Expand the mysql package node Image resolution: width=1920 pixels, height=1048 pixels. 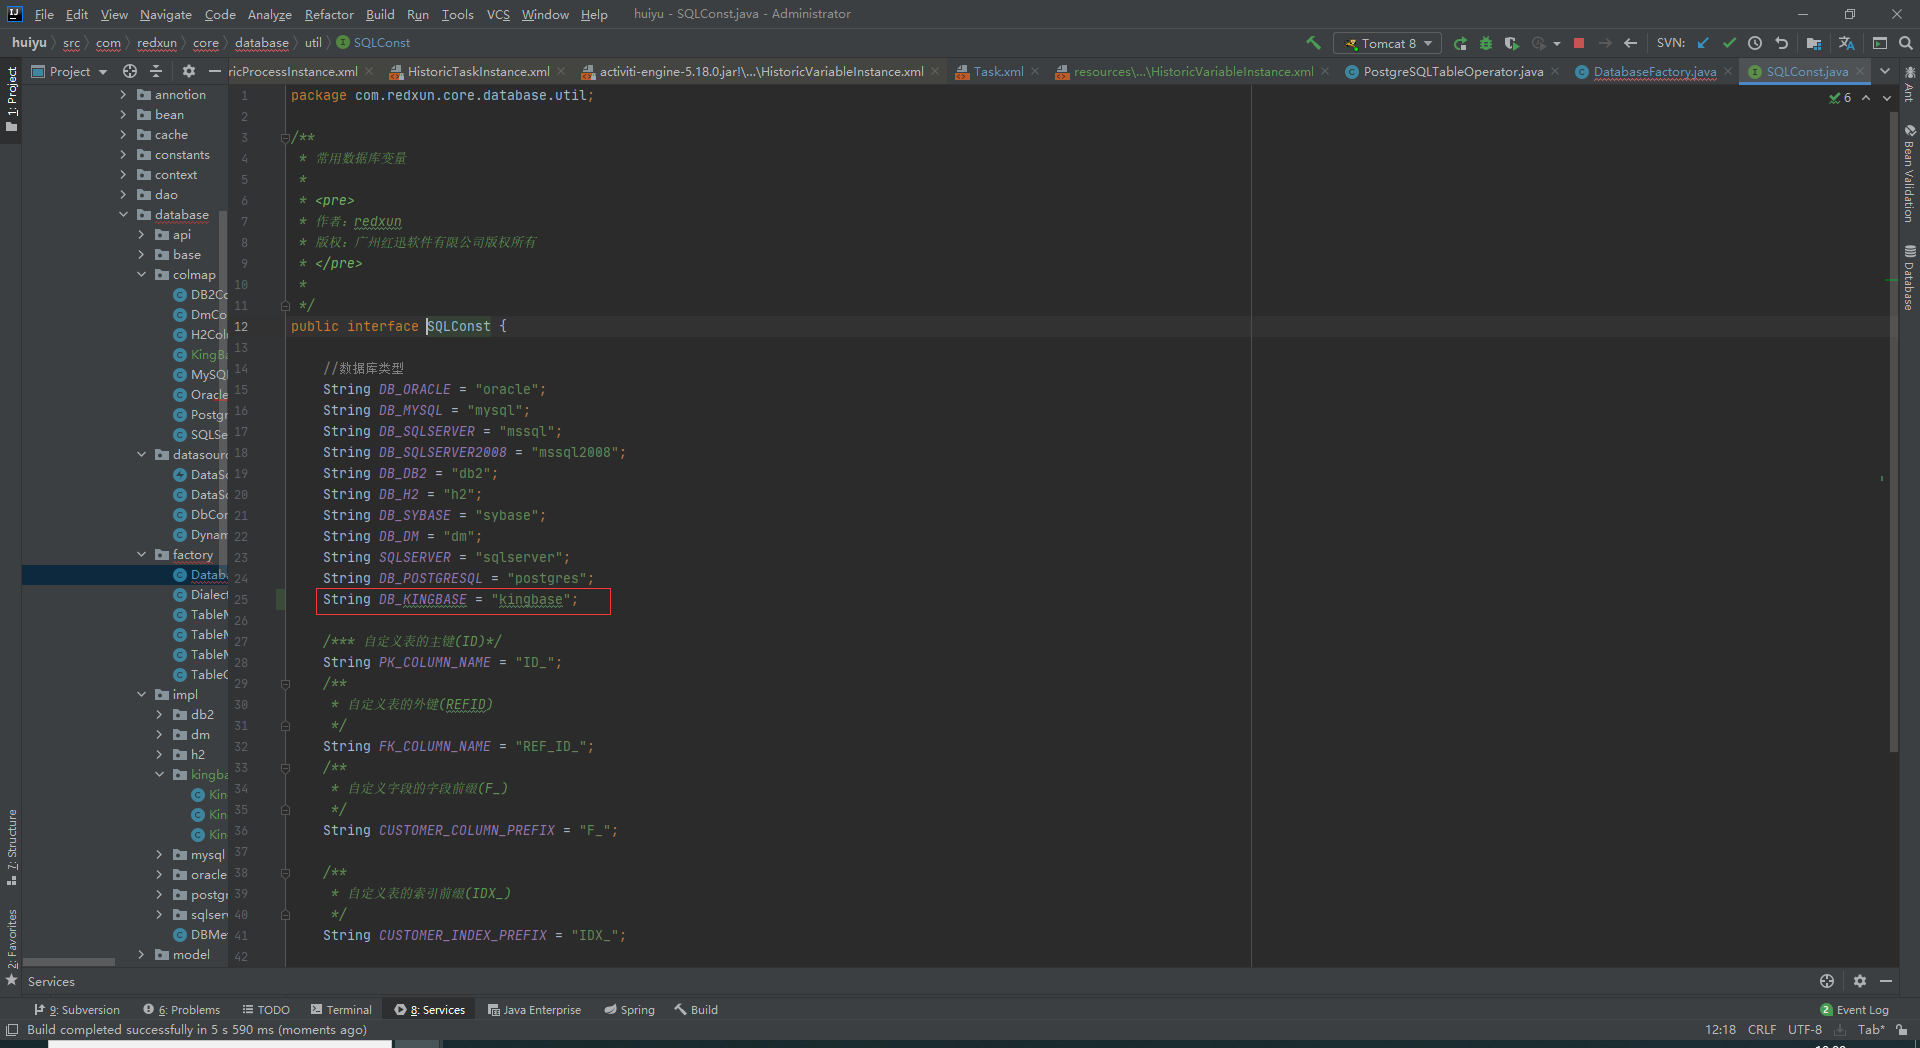pyautogui.click(x=157, y=854)
